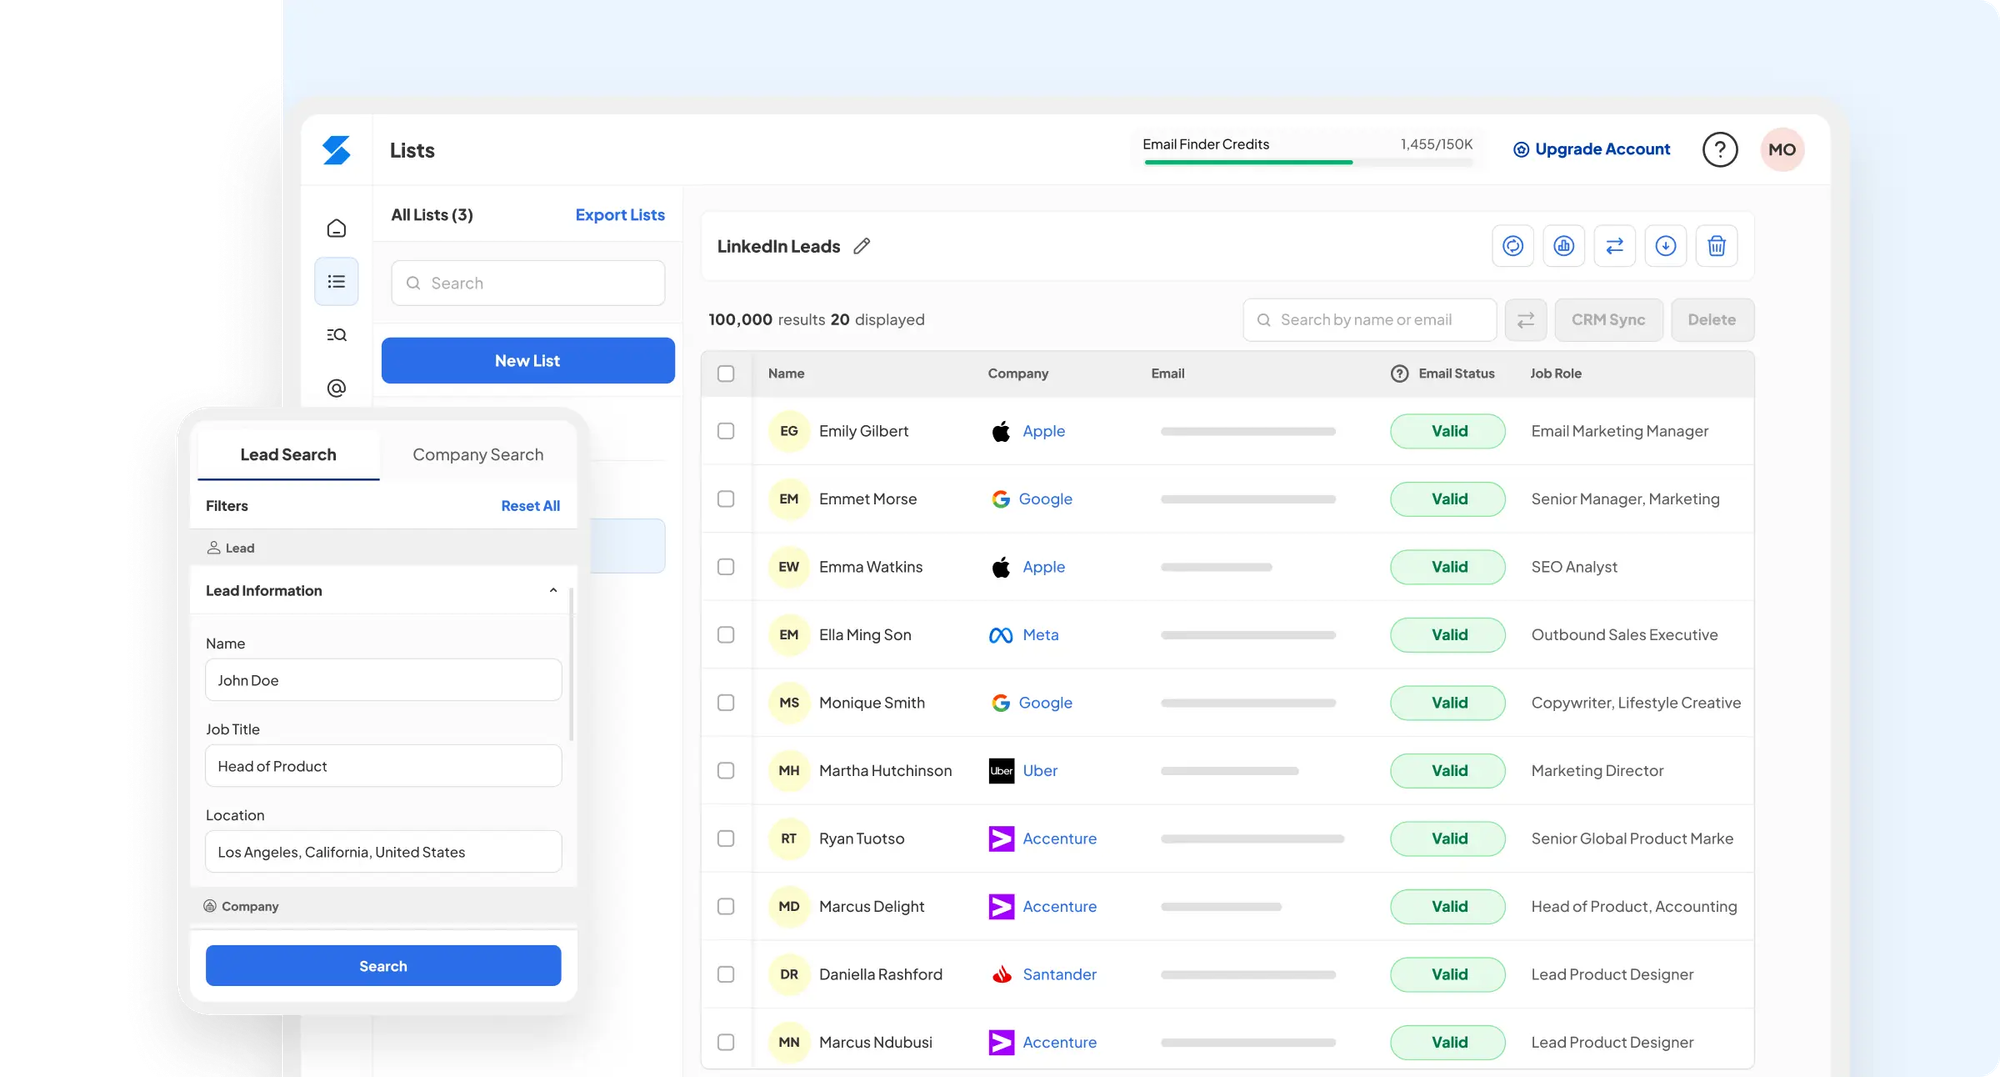Click the Santander logo for Daniella Rashford
Viewport: 2000px width, 1077px height.
(1001, 975)
